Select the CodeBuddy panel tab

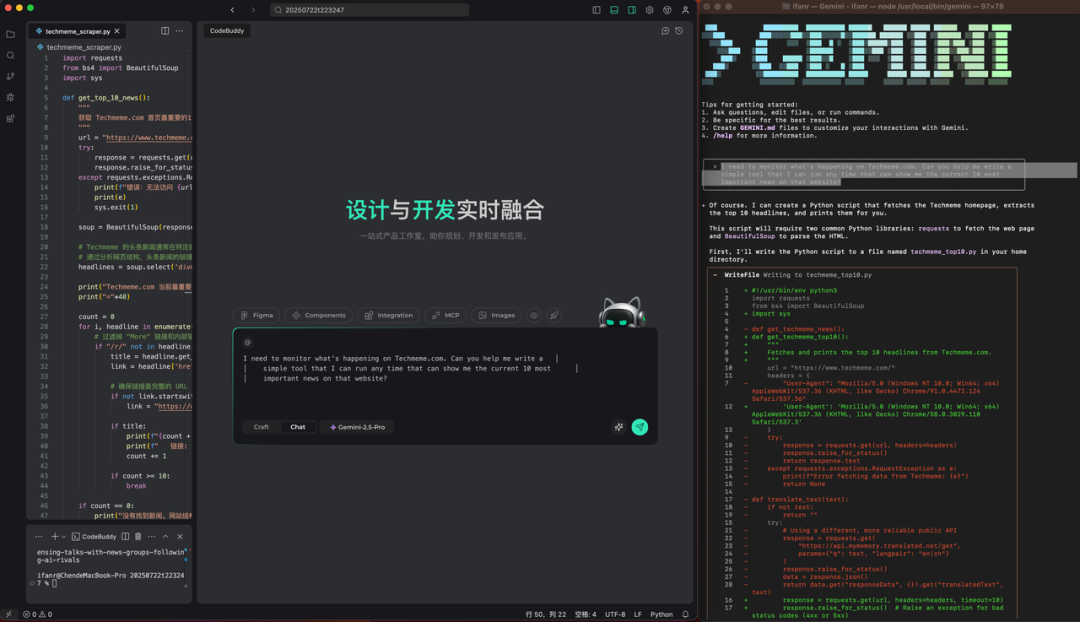[x=227, y=30]
